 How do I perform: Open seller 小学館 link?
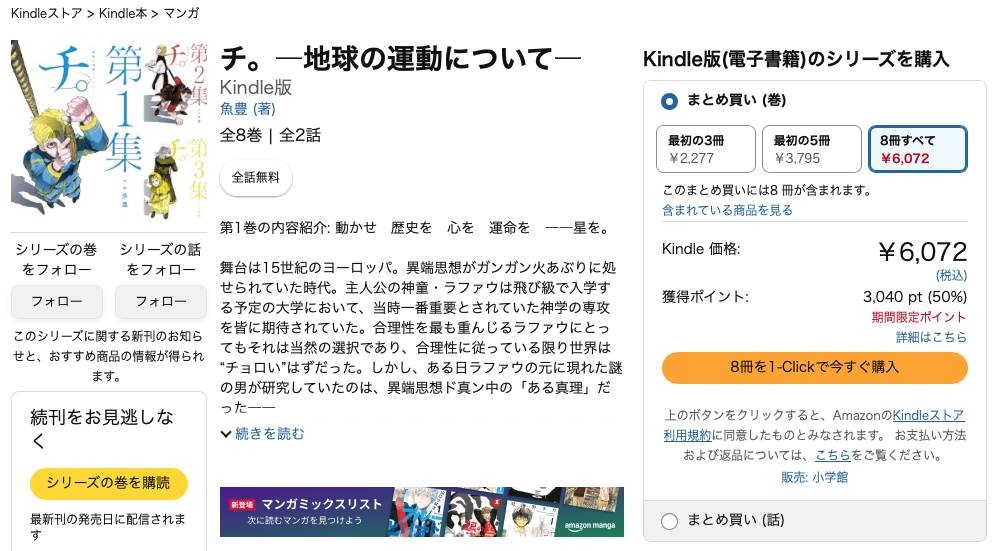point(814,477)
